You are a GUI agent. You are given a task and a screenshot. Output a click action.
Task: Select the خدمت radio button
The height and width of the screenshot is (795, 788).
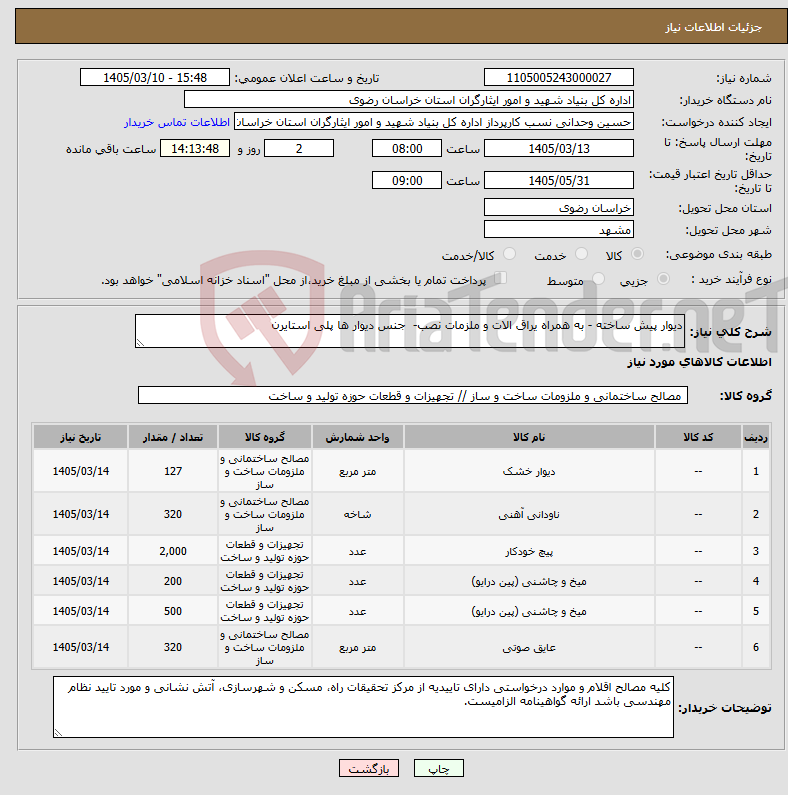point(581,254)
